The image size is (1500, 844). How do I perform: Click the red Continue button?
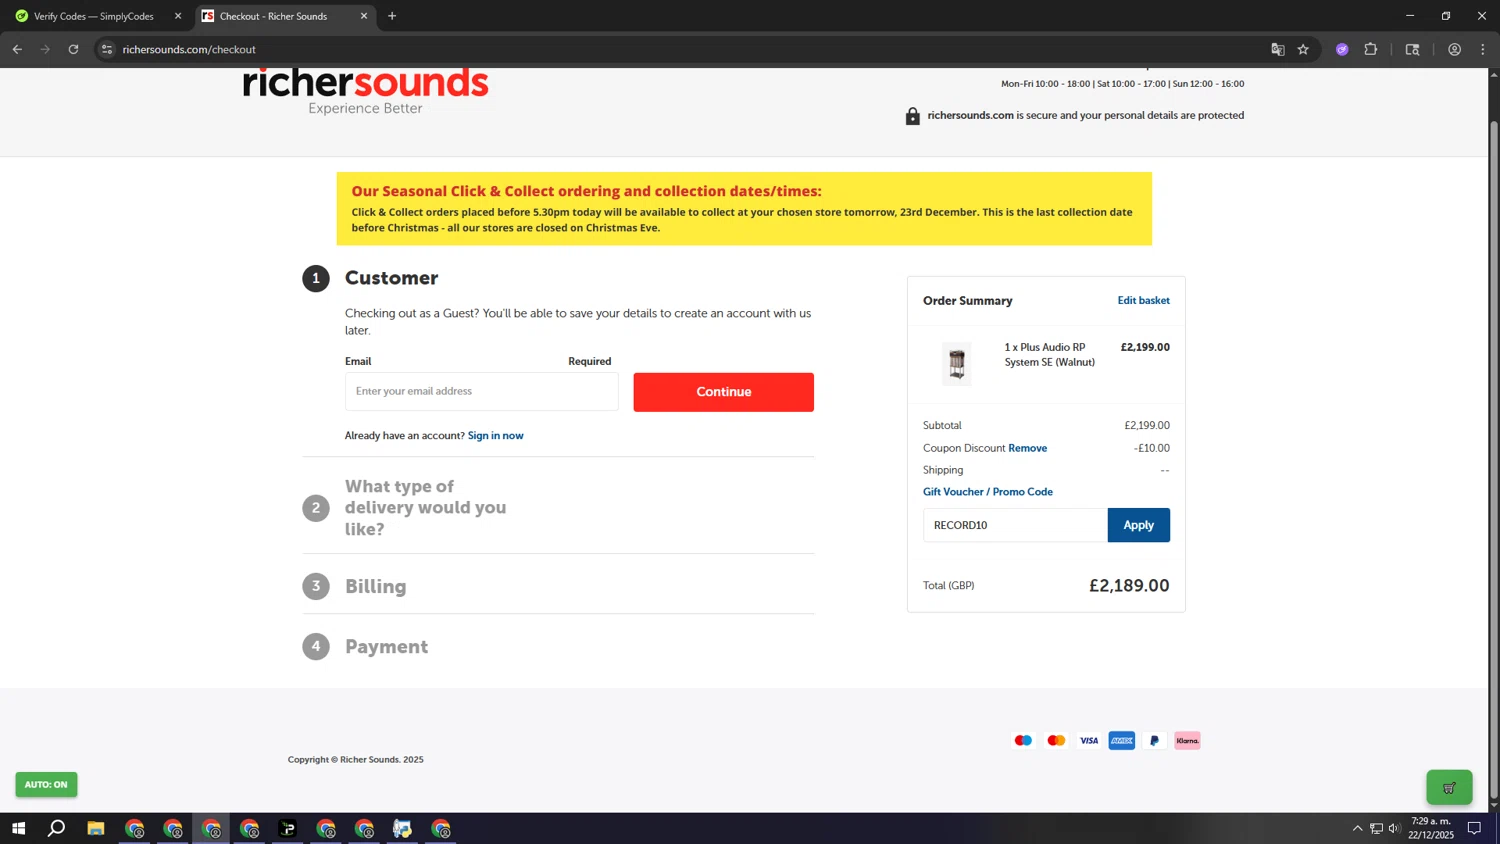[x=723, y=392]
